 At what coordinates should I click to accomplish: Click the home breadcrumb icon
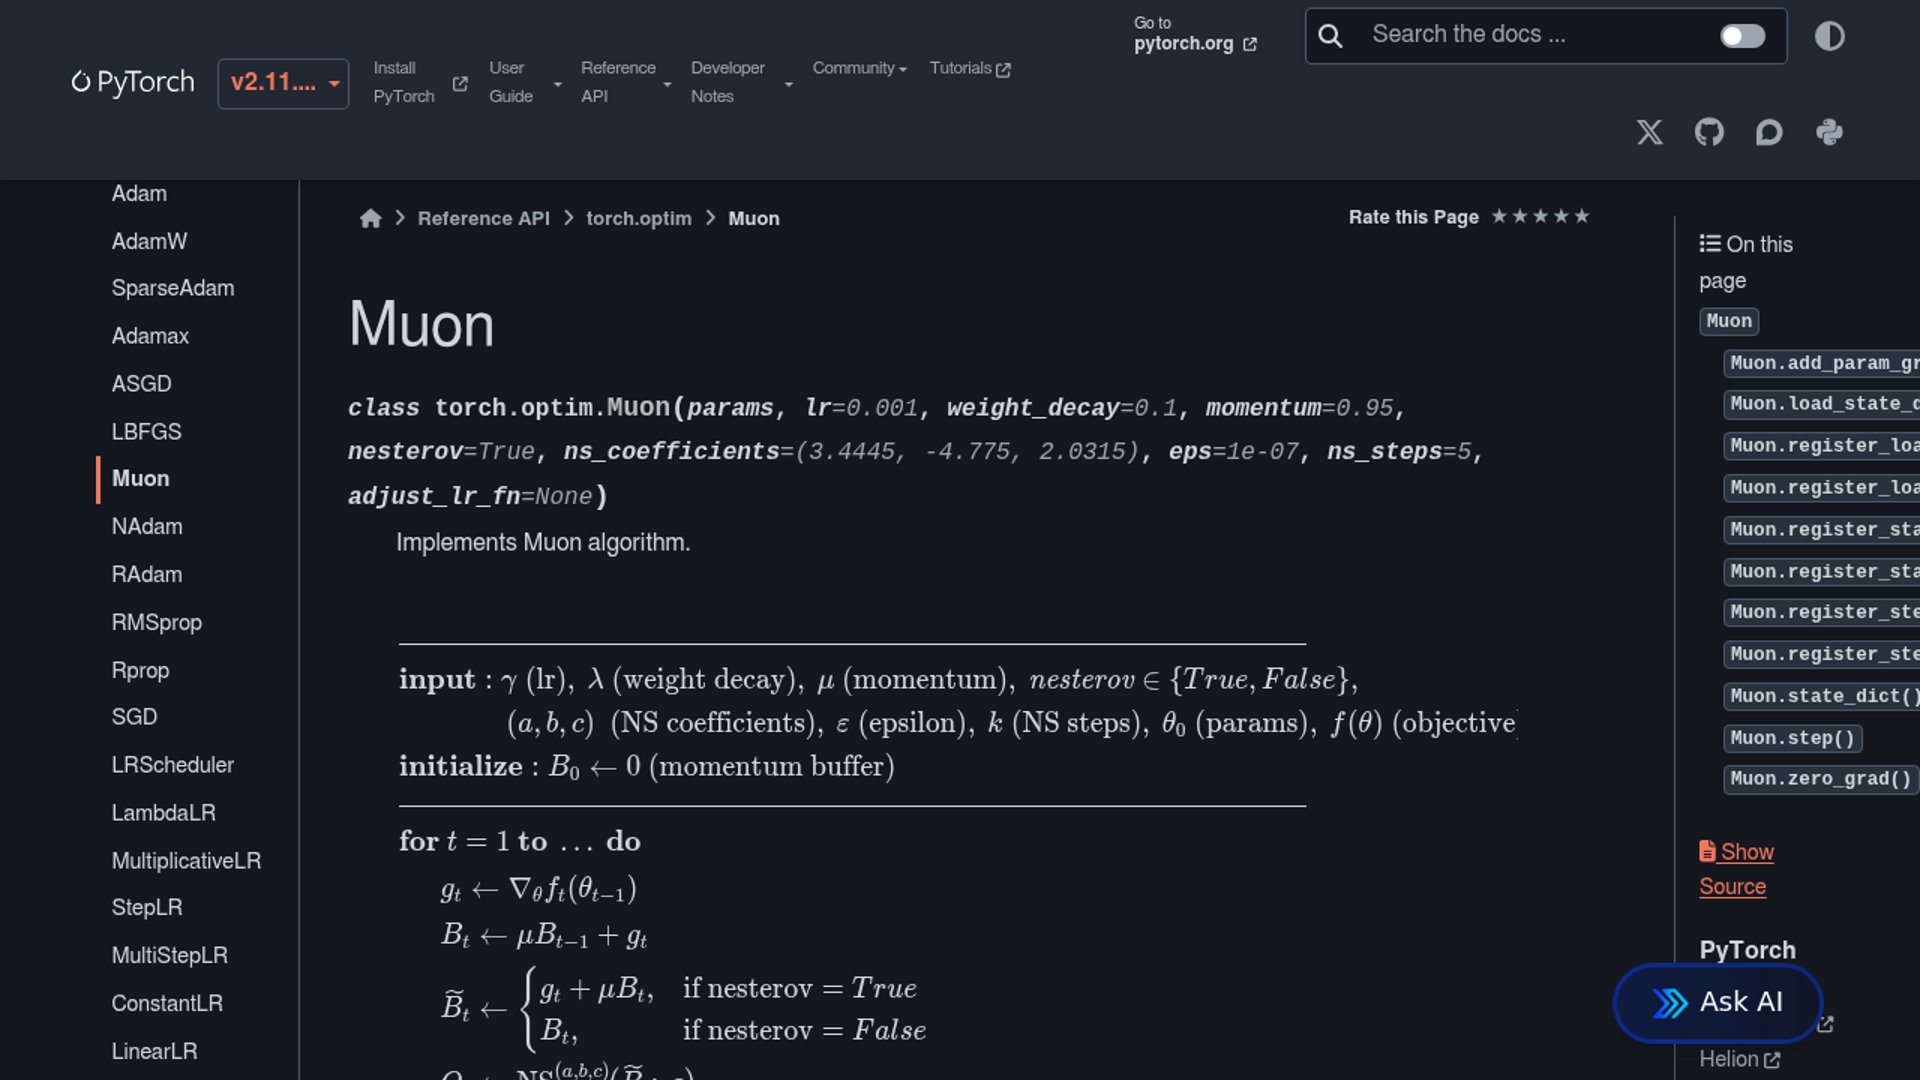[x=370, y=218]
